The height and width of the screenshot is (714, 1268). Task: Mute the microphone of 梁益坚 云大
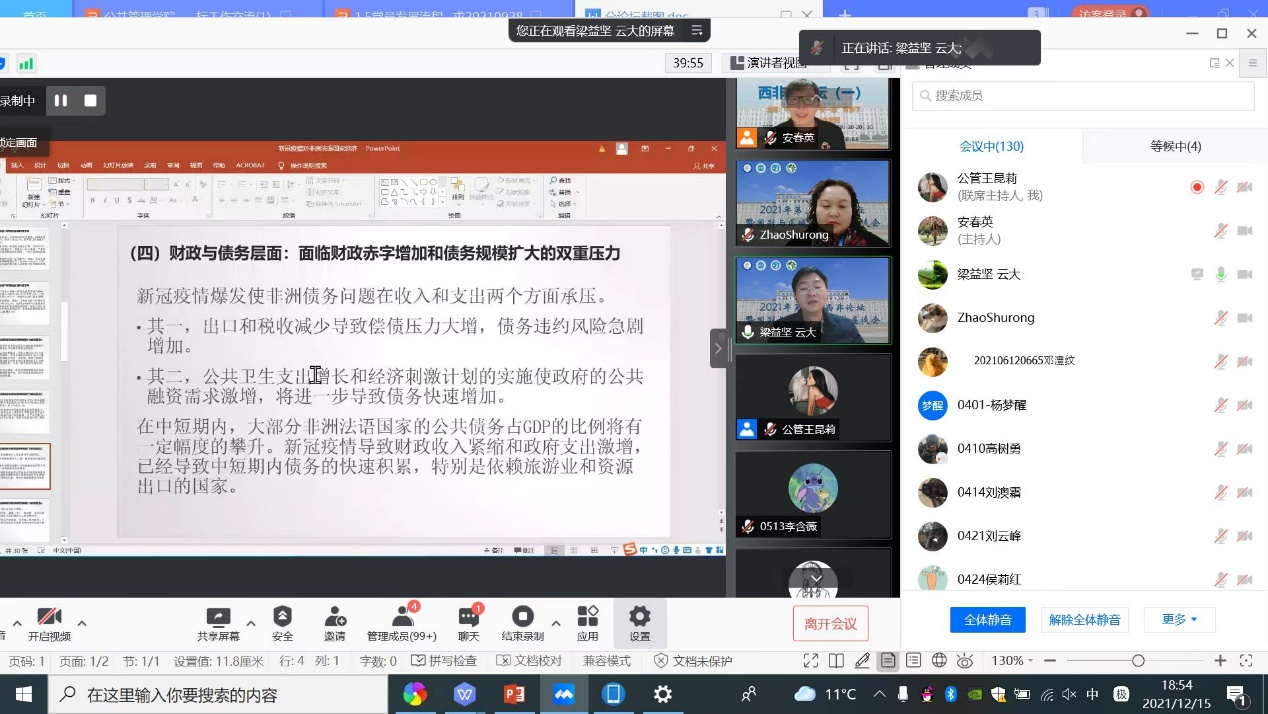click(x=1221, y=275)
